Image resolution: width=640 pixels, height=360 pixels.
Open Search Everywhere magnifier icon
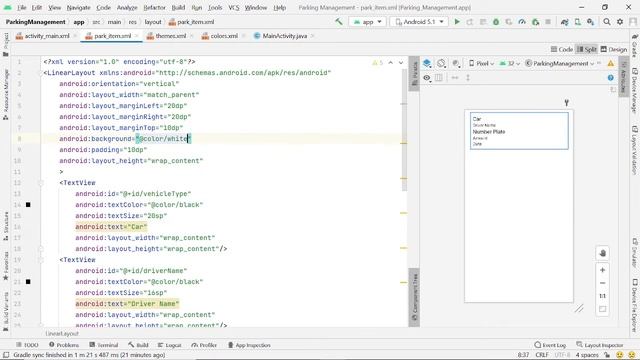pos(607,22)
